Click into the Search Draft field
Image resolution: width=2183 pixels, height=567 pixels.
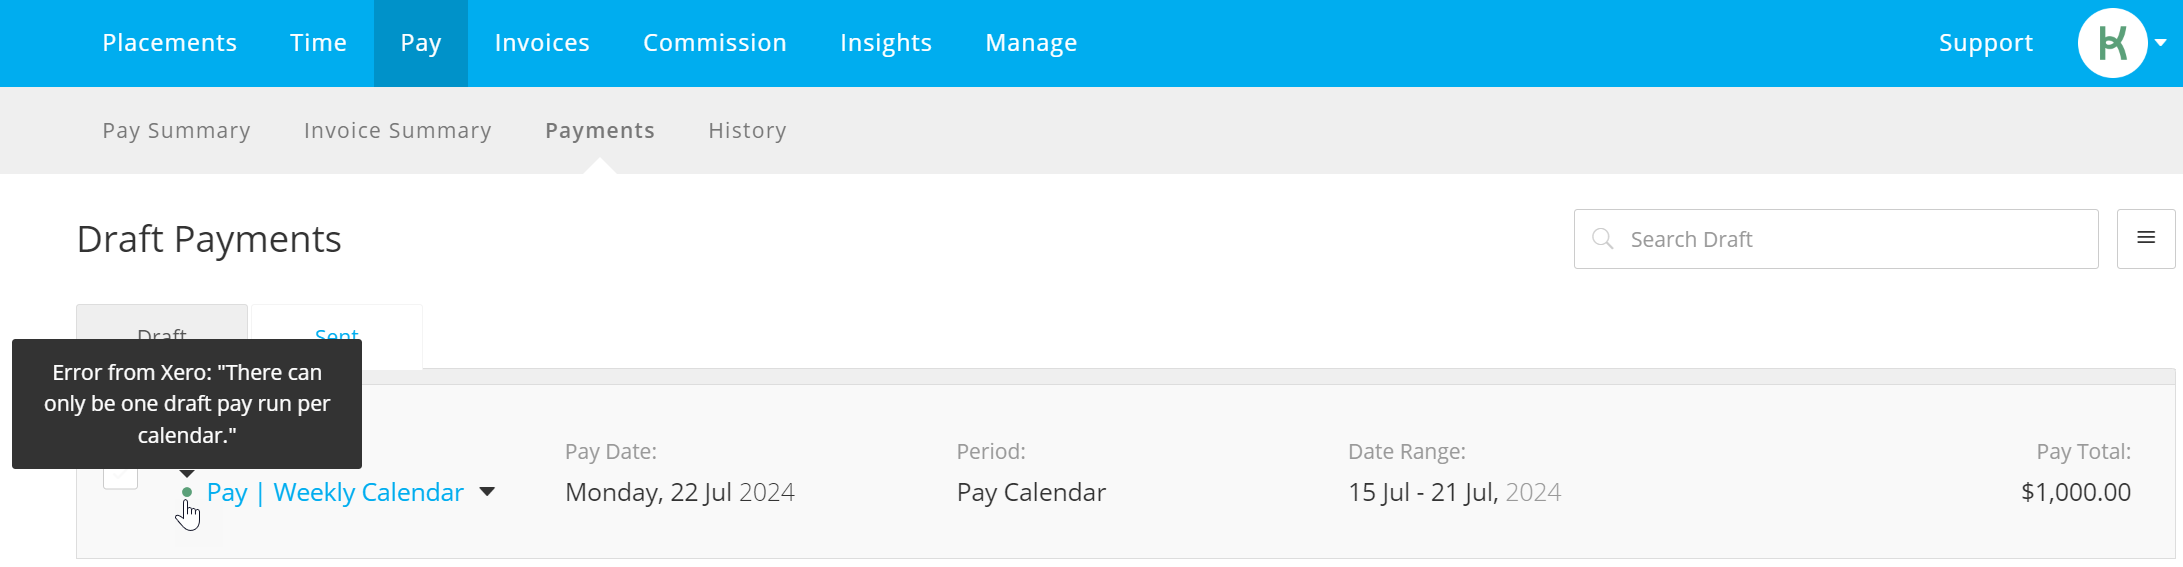pyautogui.click(x=1836, y=239)
